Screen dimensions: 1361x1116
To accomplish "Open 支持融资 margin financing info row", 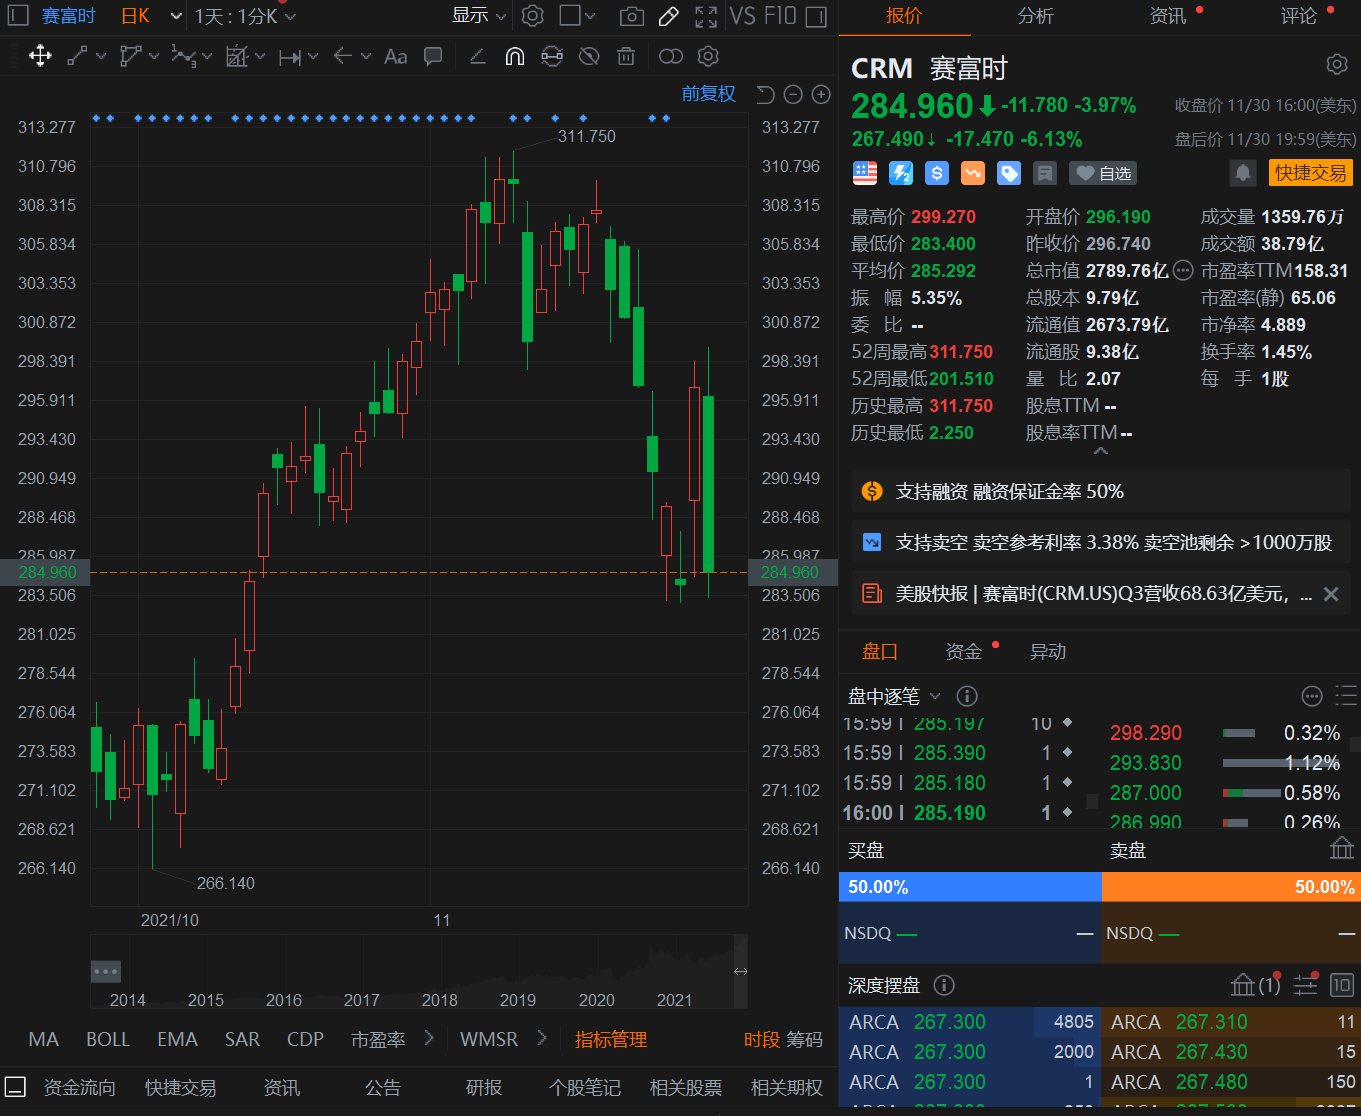I will click(1100, 491).
